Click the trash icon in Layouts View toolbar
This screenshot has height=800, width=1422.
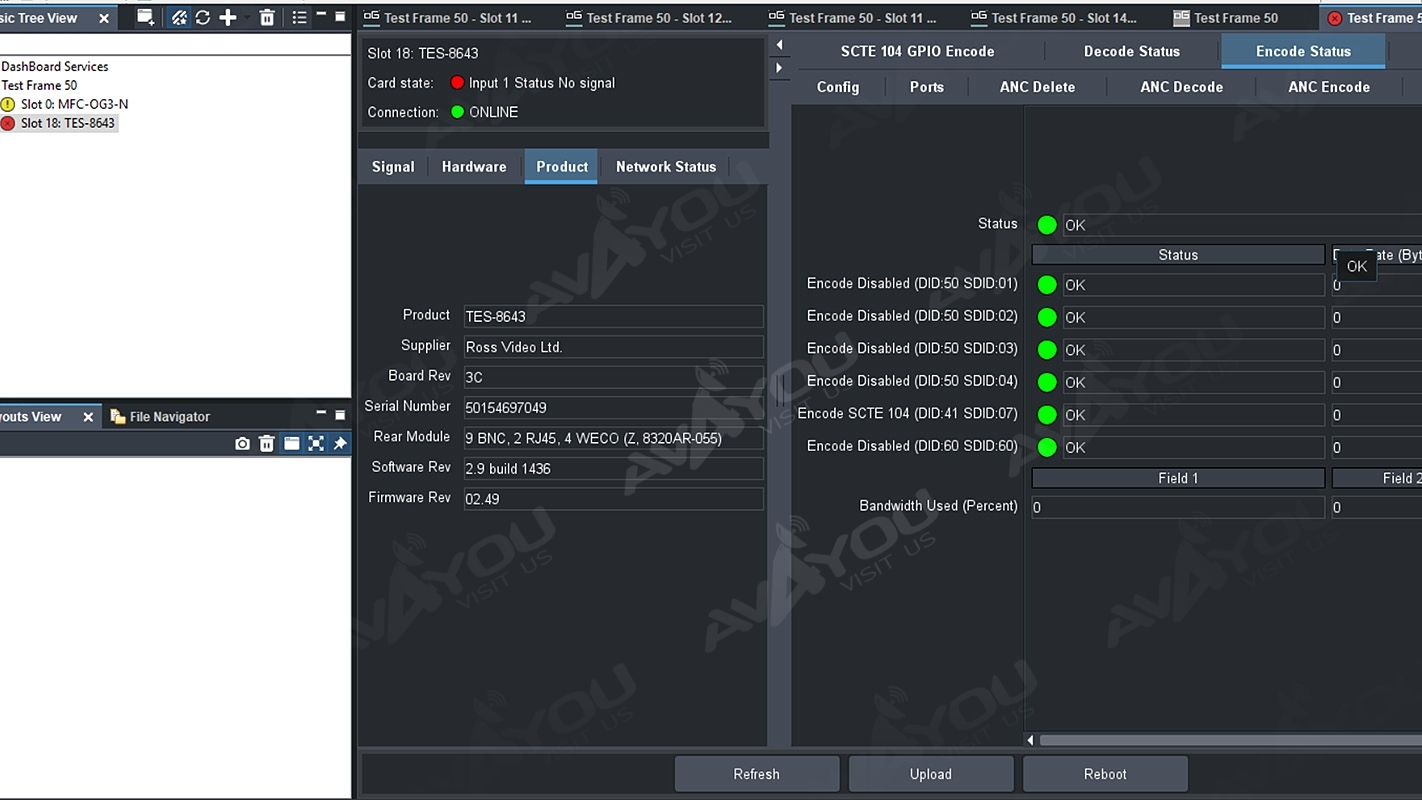point(267,443)
